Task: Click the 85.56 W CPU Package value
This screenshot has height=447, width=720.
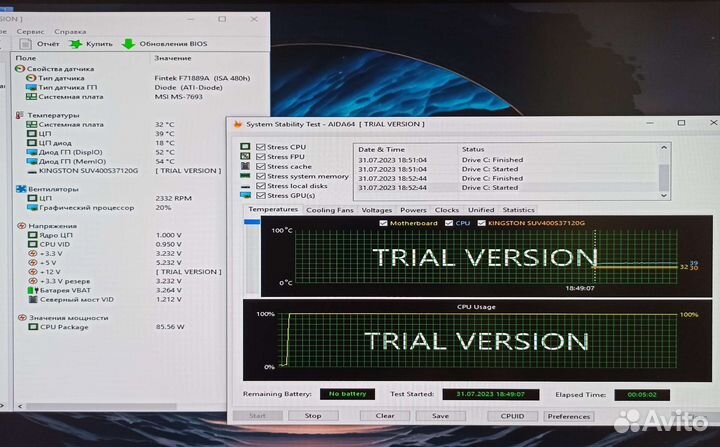Action: pyautogui.click(x=170, y=327)
